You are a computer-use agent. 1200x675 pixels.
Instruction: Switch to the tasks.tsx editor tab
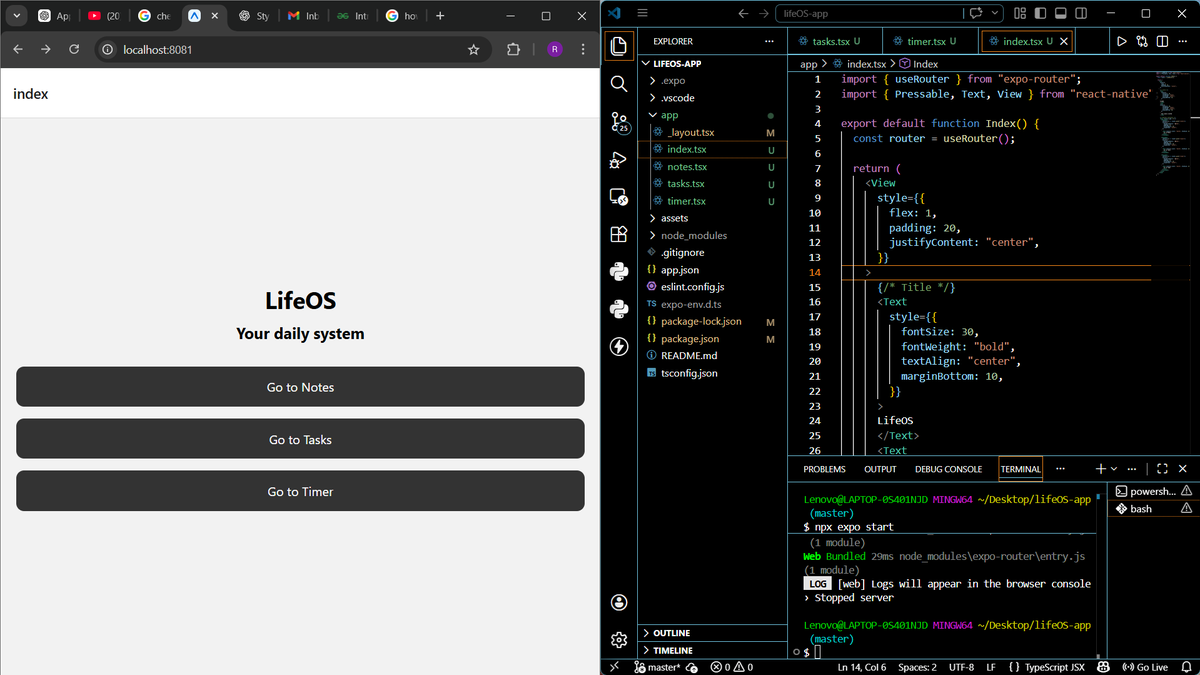[836, 41]
